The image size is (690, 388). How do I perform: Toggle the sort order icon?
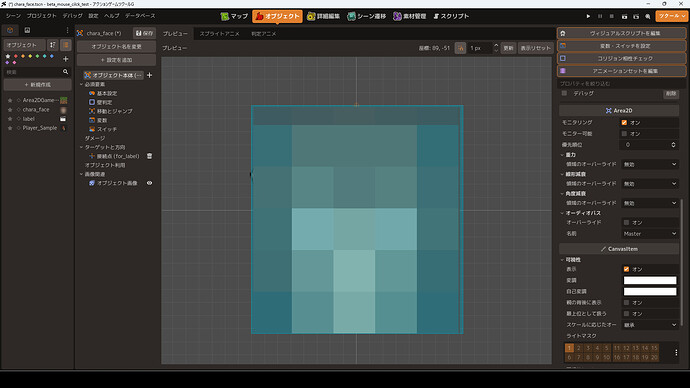click(x=52, y=45)
